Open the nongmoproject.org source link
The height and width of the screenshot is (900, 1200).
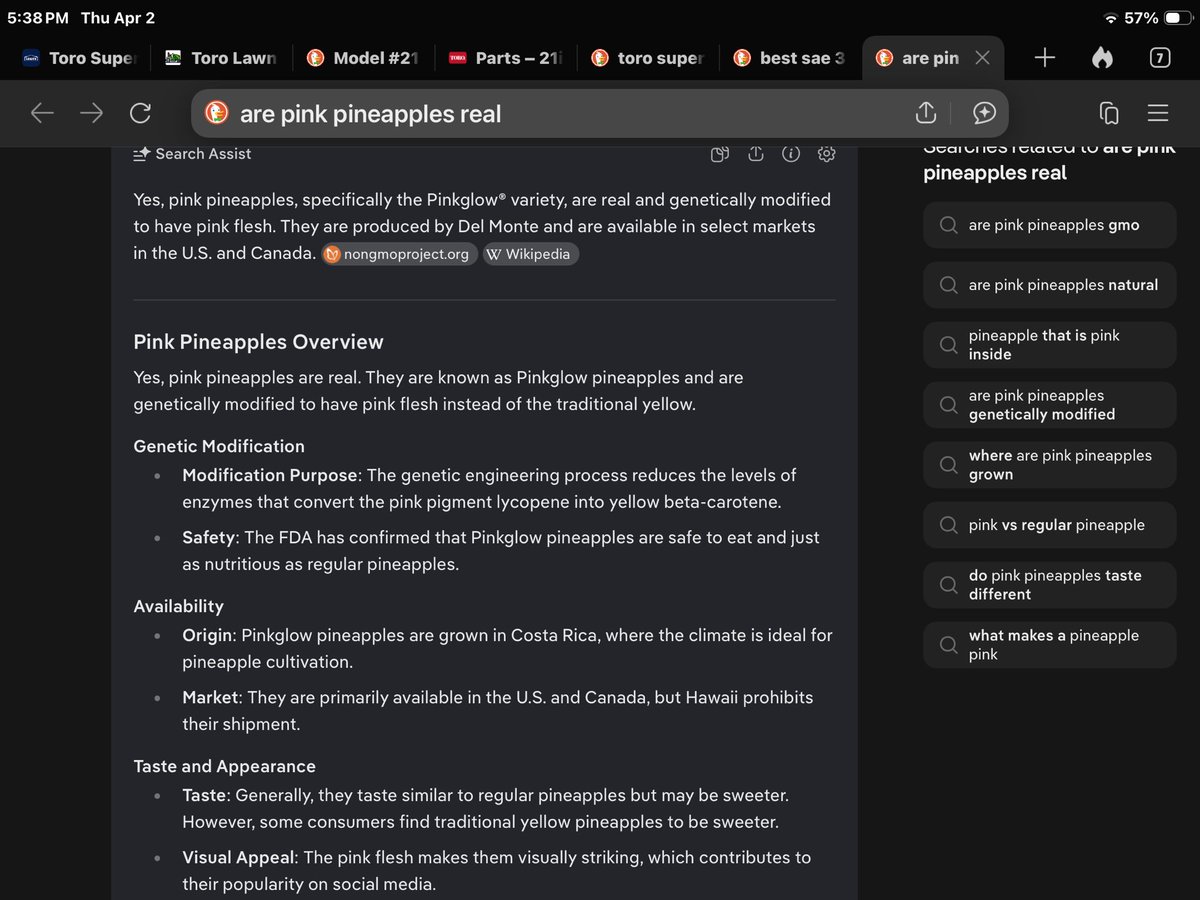click(x=399, y=254)
